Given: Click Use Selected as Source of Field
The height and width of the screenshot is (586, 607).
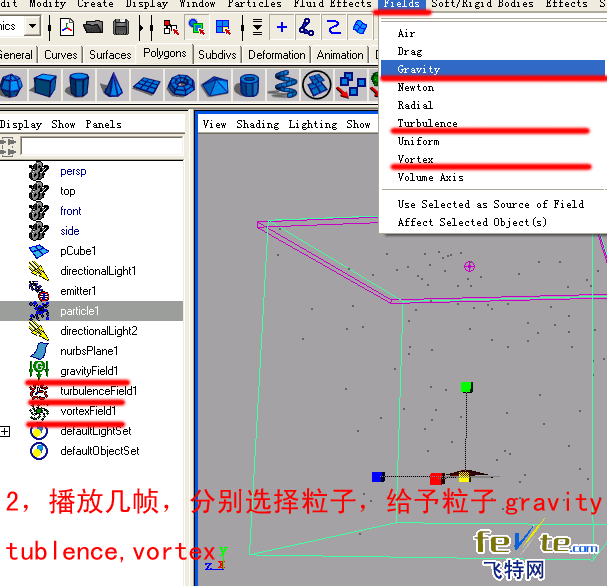Looking at the screenshot, I should (x=492, y=204).
